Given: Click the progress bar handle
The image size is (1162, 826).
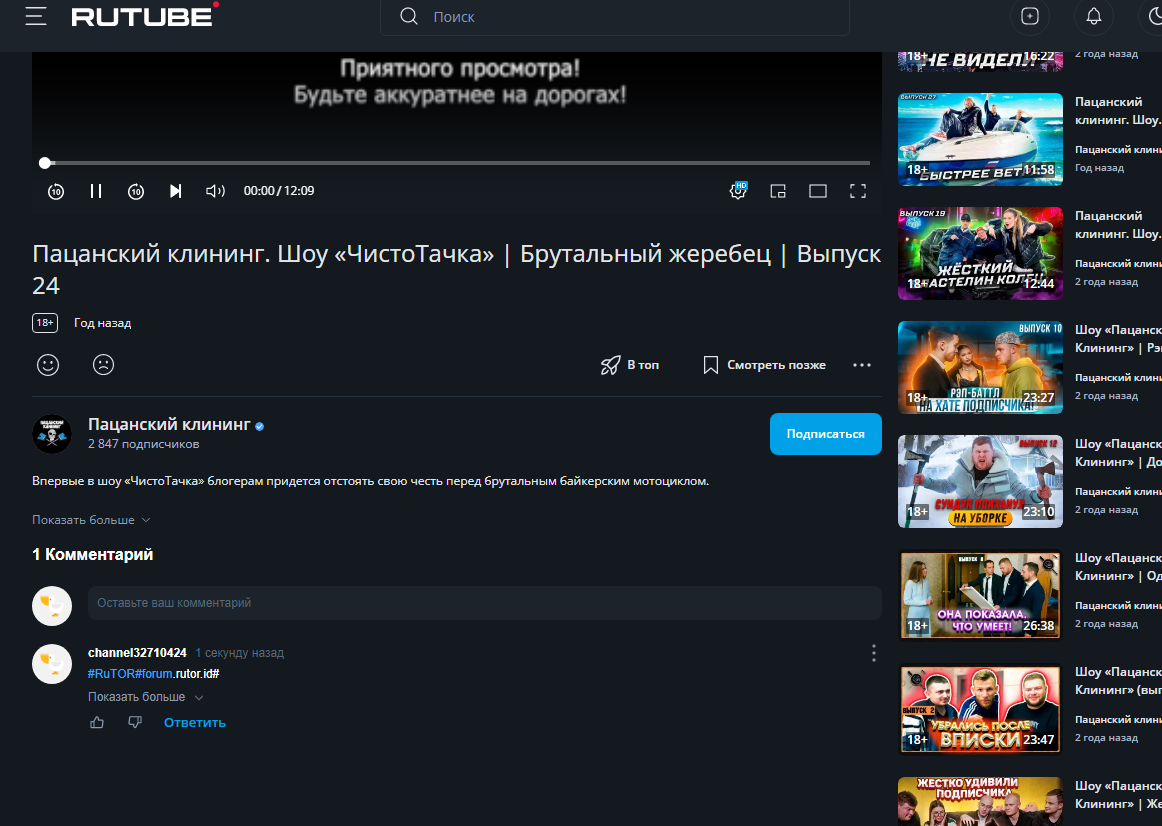Looking at the screenshot, I should (45, 163).
